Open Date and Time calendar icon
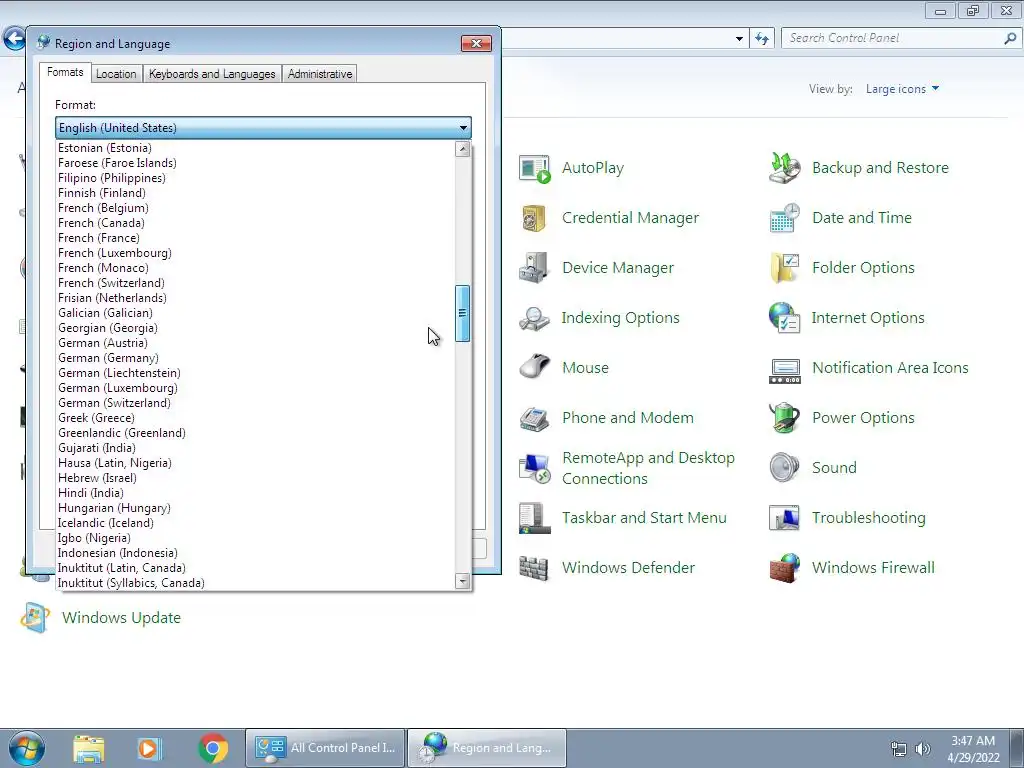Screen dimensions: 1024x768 [784, 218]
